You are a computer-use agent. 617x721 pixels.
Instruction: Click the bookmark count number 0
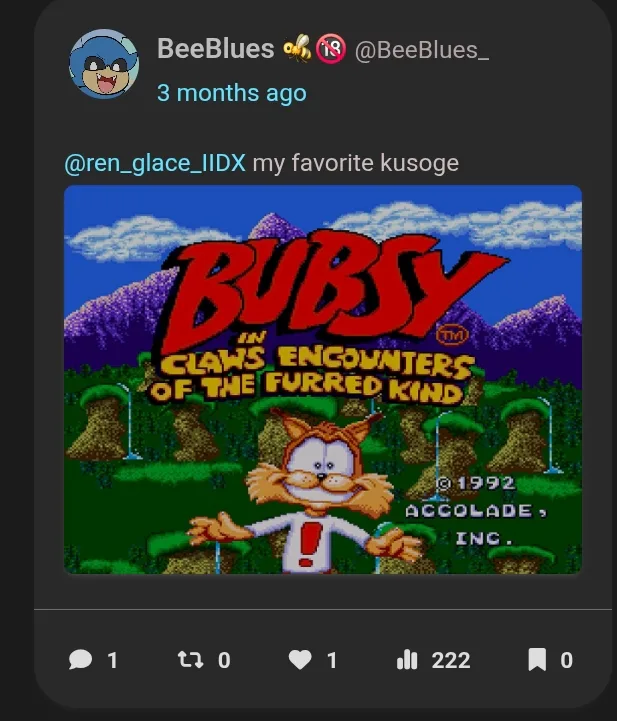[x=566, y=660]
